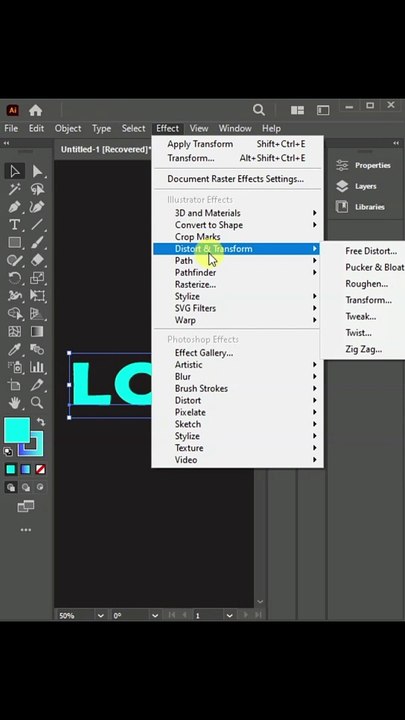The image size is (405, 720).
Task: Select the Shape Builder tool
Action: tap(15, 313)
